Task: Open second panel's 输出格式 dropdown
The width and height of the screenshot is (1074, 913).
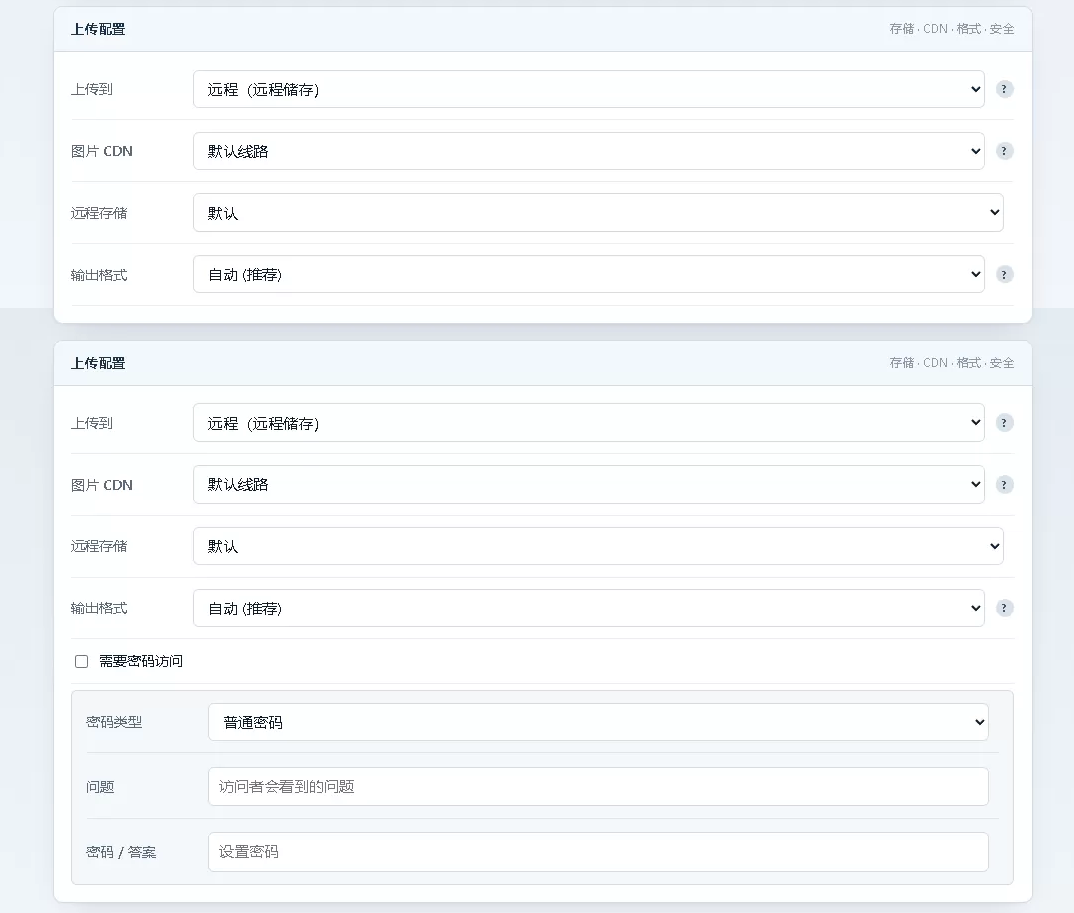Action: point(588,608)
